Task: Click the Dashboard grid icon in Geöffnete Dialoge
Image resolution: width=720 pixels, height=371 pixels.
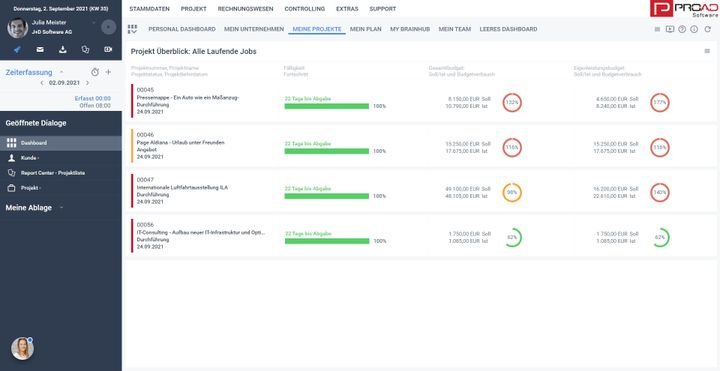Action: pos(12,143)
